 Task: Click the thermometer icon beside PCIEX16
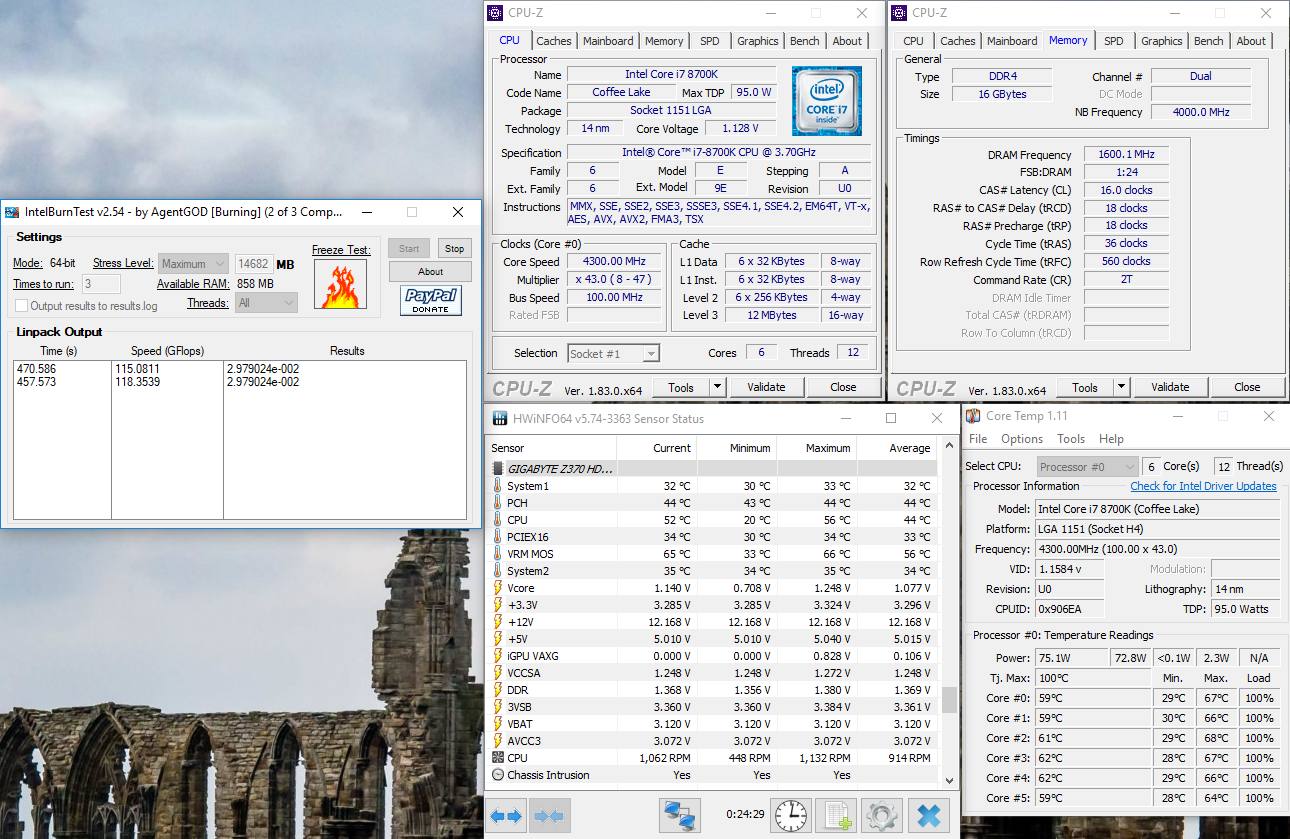(498, 537)
